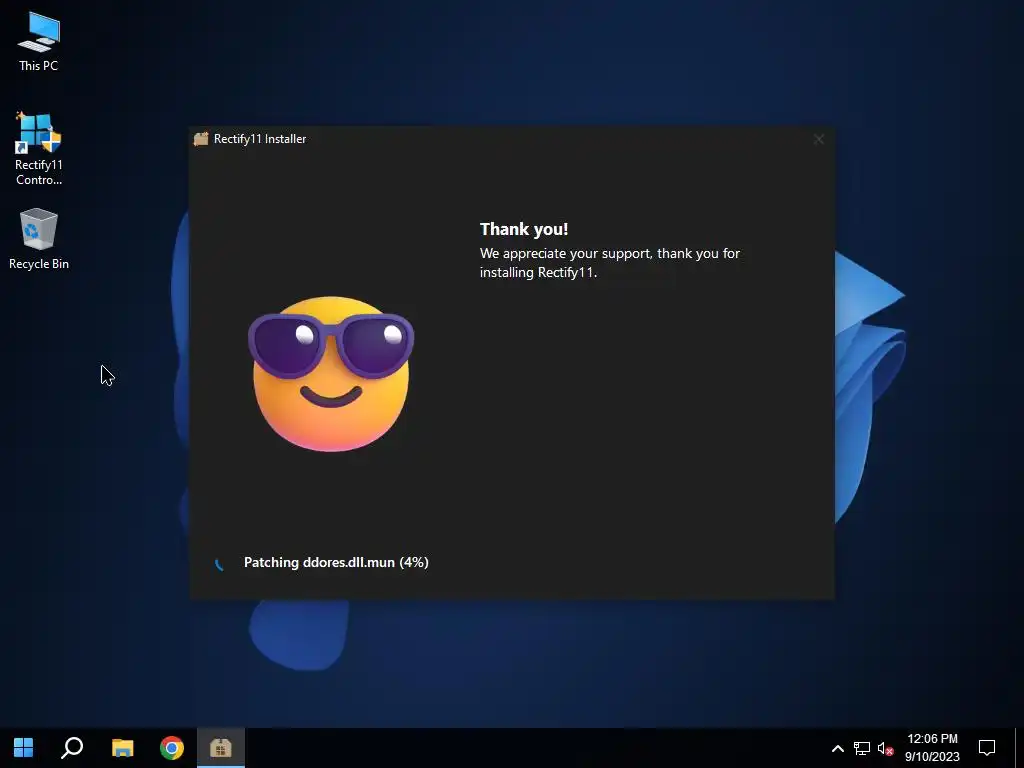Click the 'Patching ddores.dll.mun (4%)' status text

coord(336,562)
